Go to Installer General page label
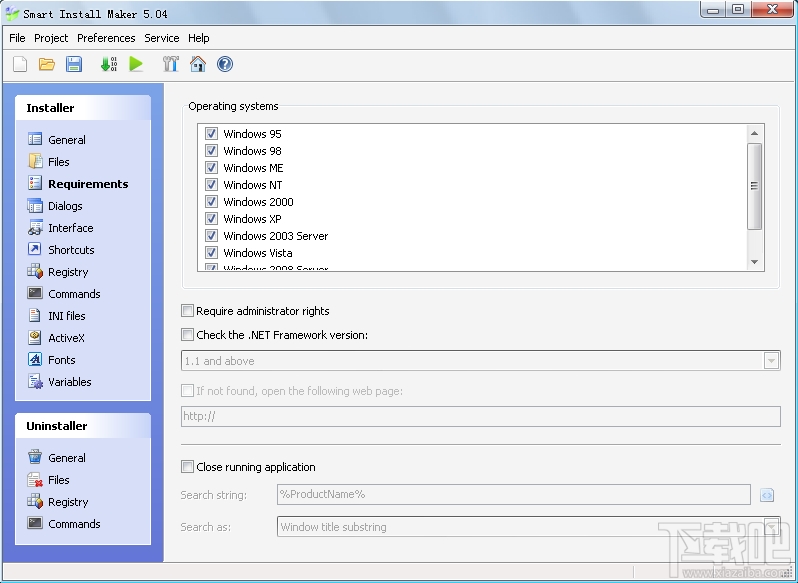The image size is (798, 583). point(67,139)
